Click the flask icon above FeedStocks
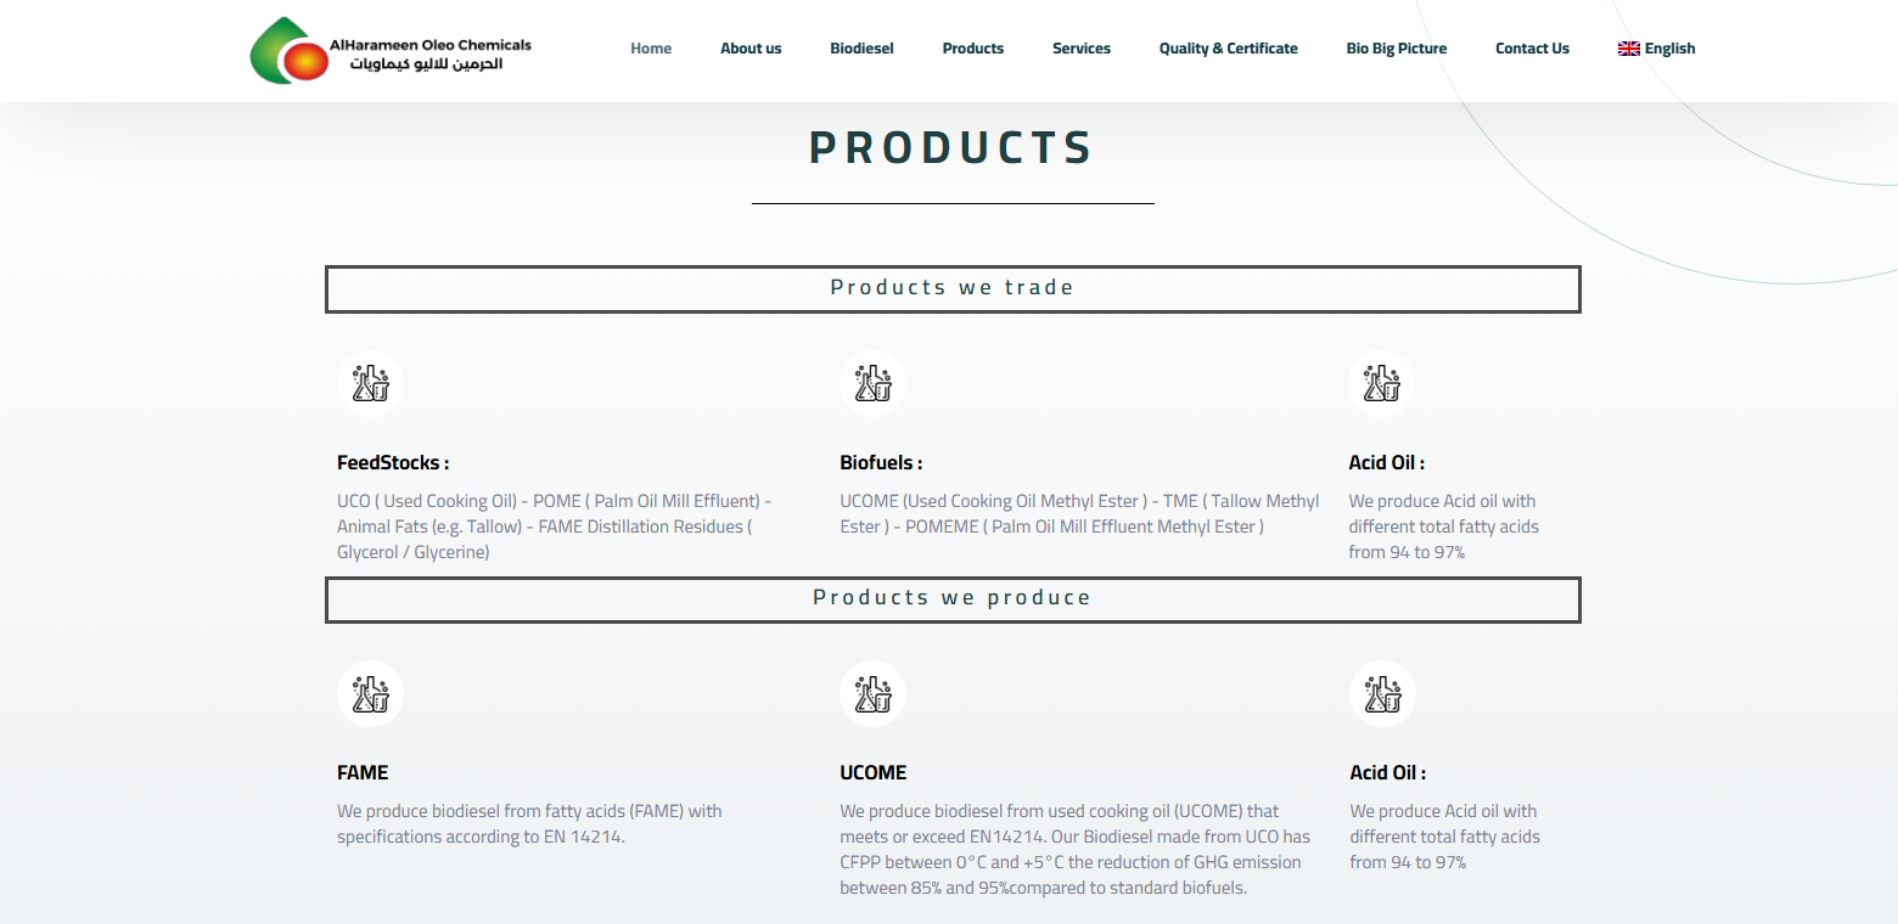This screenshot has height=924, width=1898. tap(370, 383)
